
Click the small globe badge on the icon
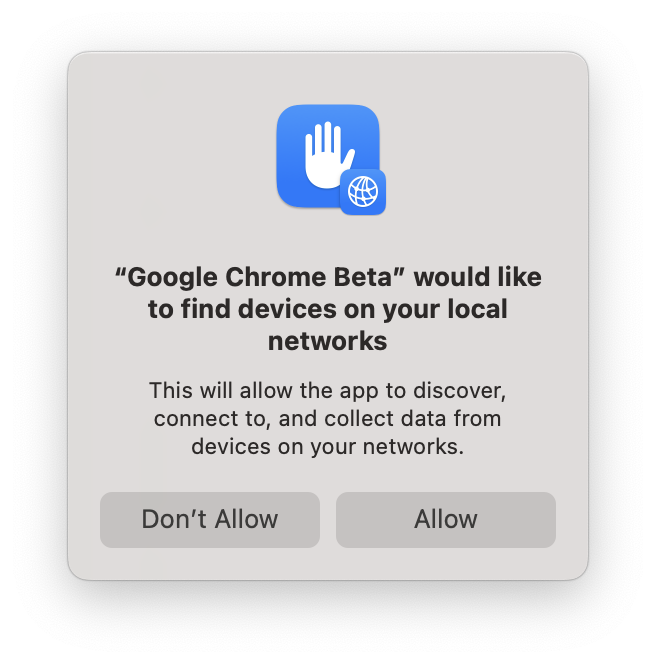tap(363, 192)
